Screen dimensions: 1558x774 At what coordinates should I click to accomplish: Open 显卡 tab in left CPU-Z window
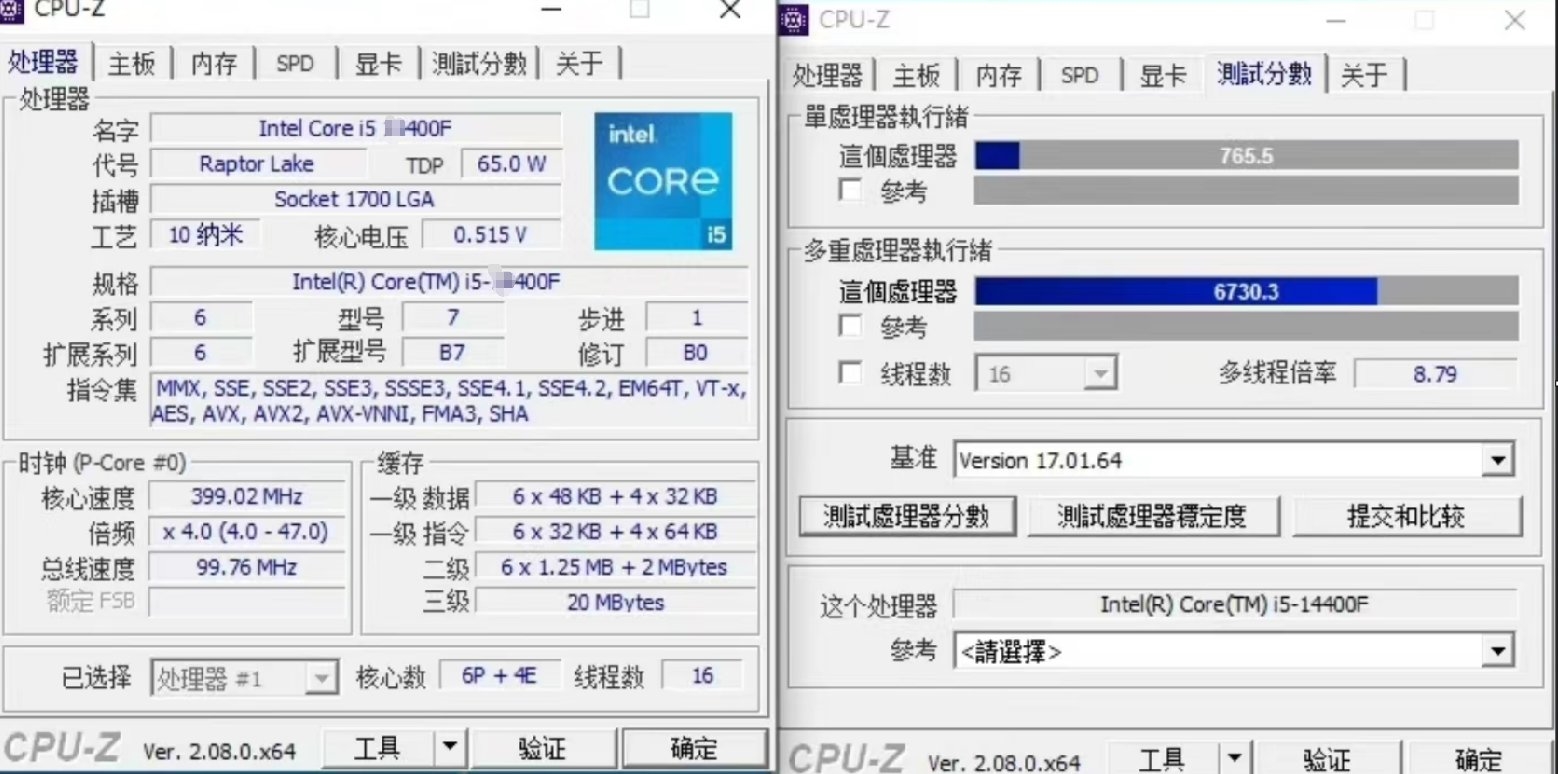pos(378,64)
